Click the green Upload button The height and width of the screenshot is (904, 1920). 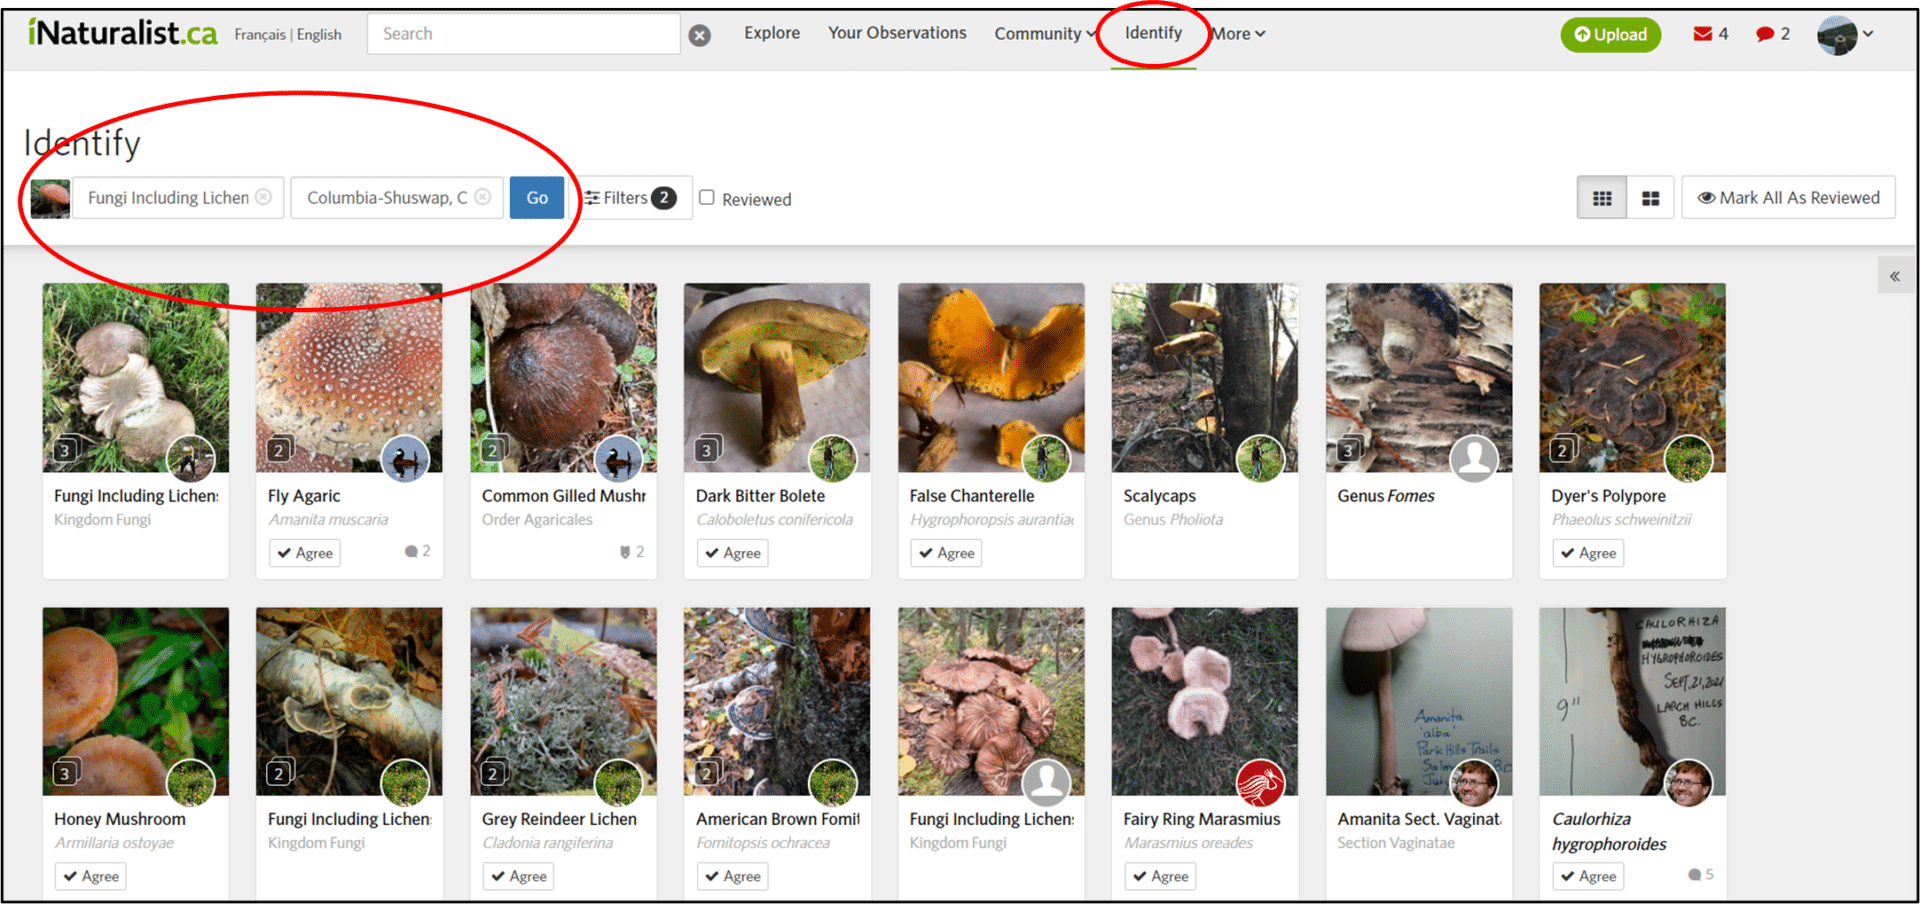tap(1610, 34)
